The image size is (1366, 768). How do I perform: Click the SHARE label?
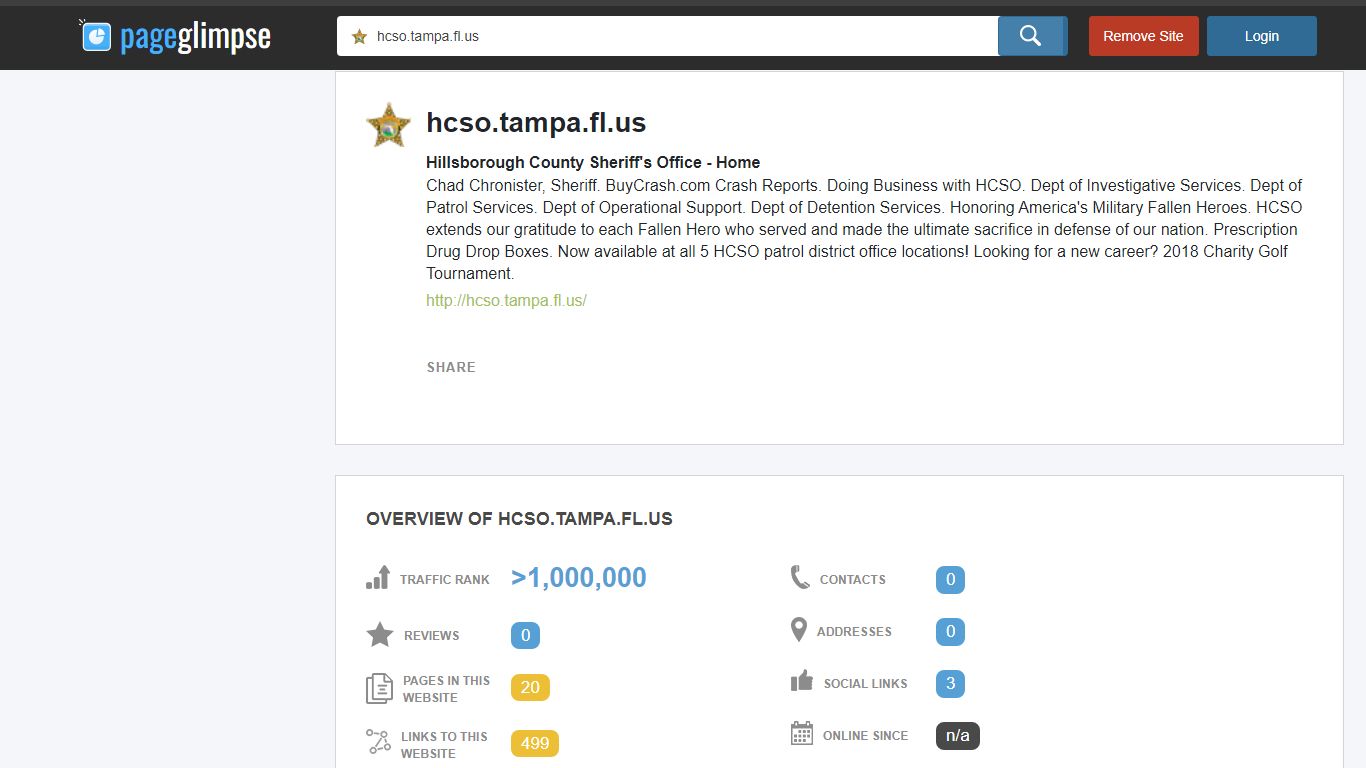[x=451, y=367]
